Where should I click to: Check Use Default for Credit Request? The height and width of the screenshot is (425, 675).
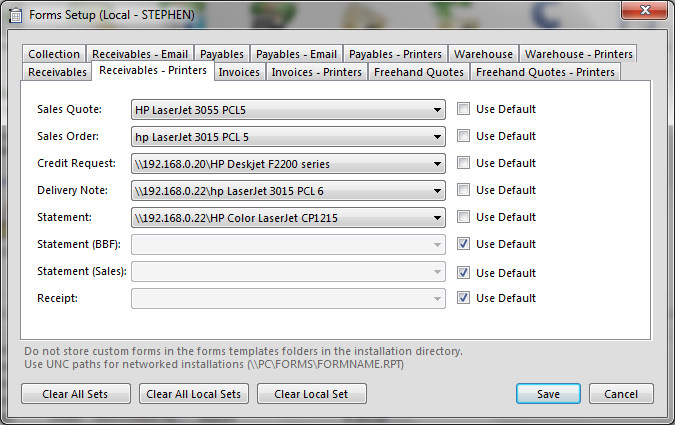click(464, 163)
